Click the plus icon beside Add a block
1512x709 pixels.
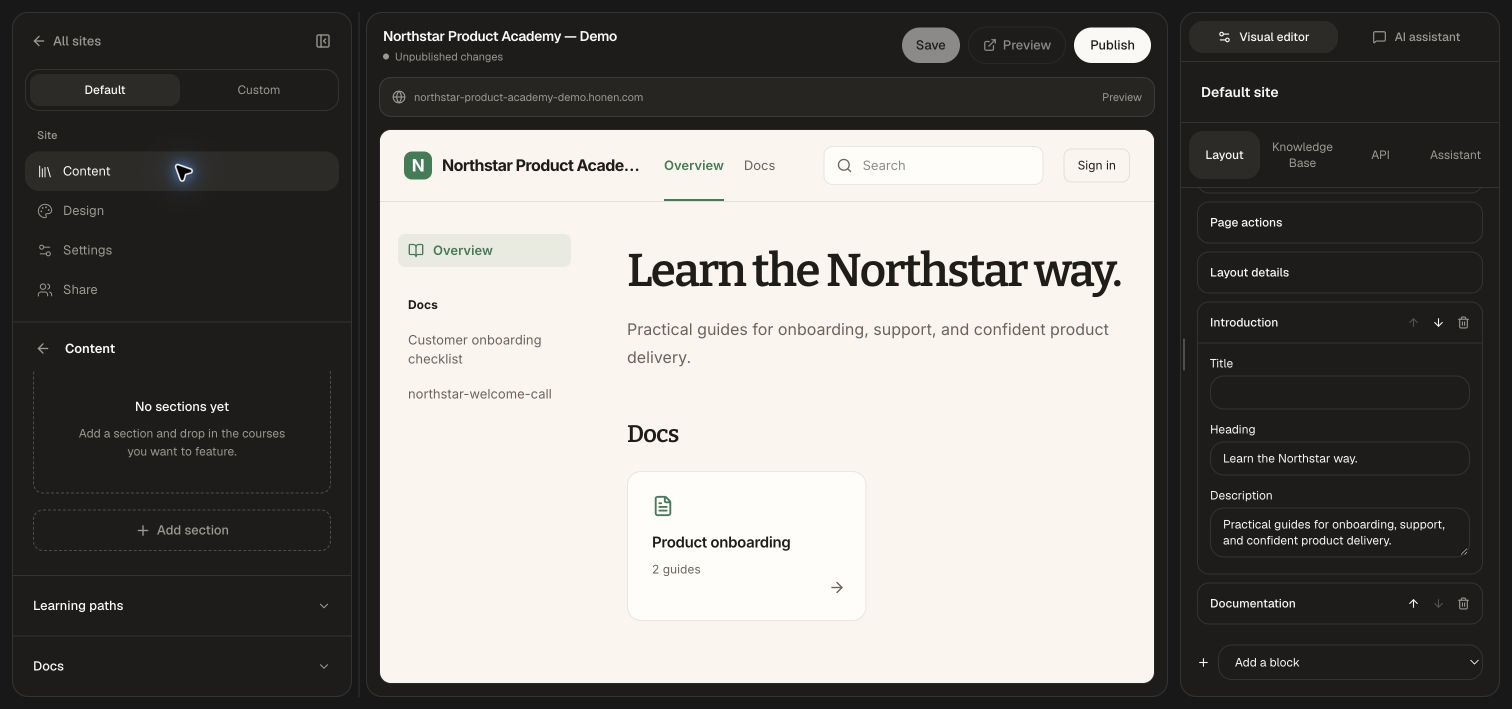pyautogui.click(x=1203, y=662)
